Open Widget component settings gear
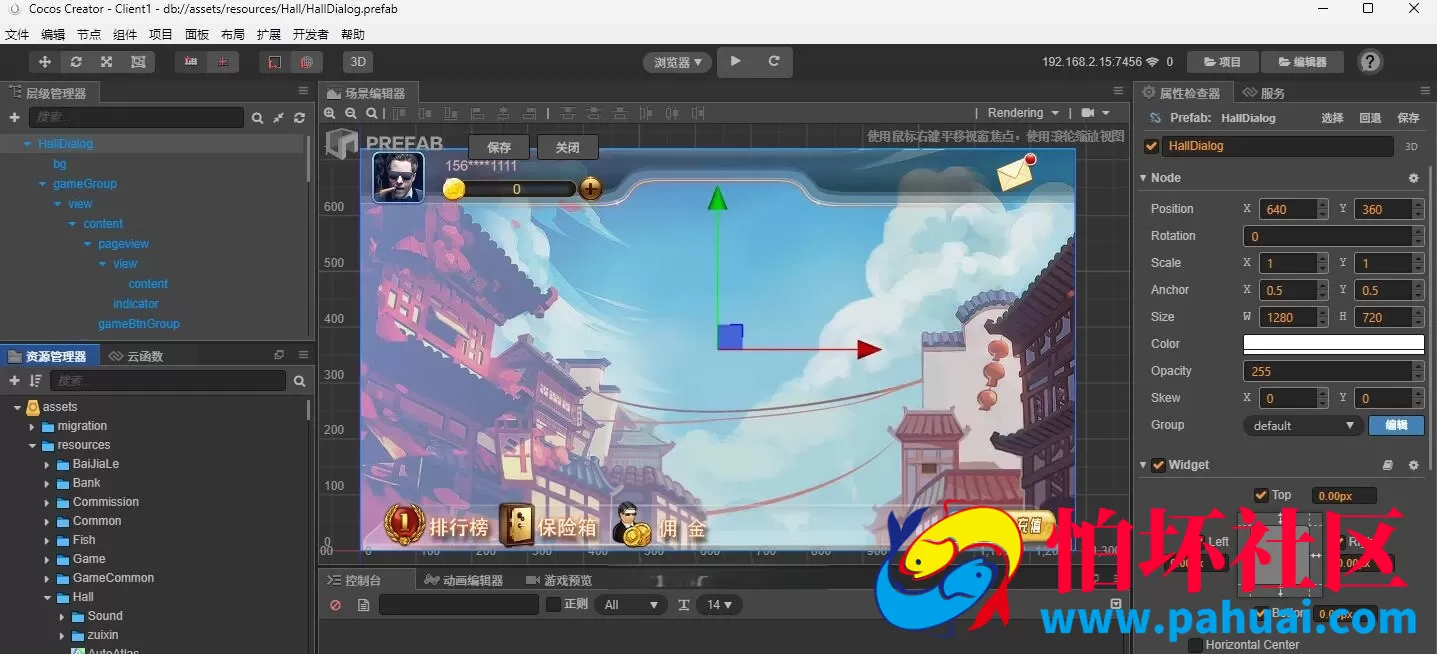Viewport: 1437px width, 654px height. pos(1413,465)
